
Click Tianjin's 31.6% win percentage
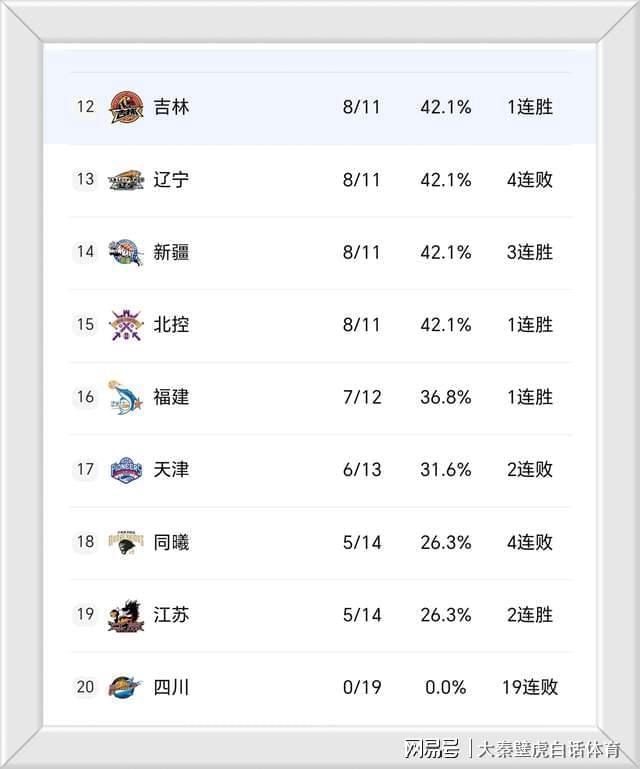[445, 470]
